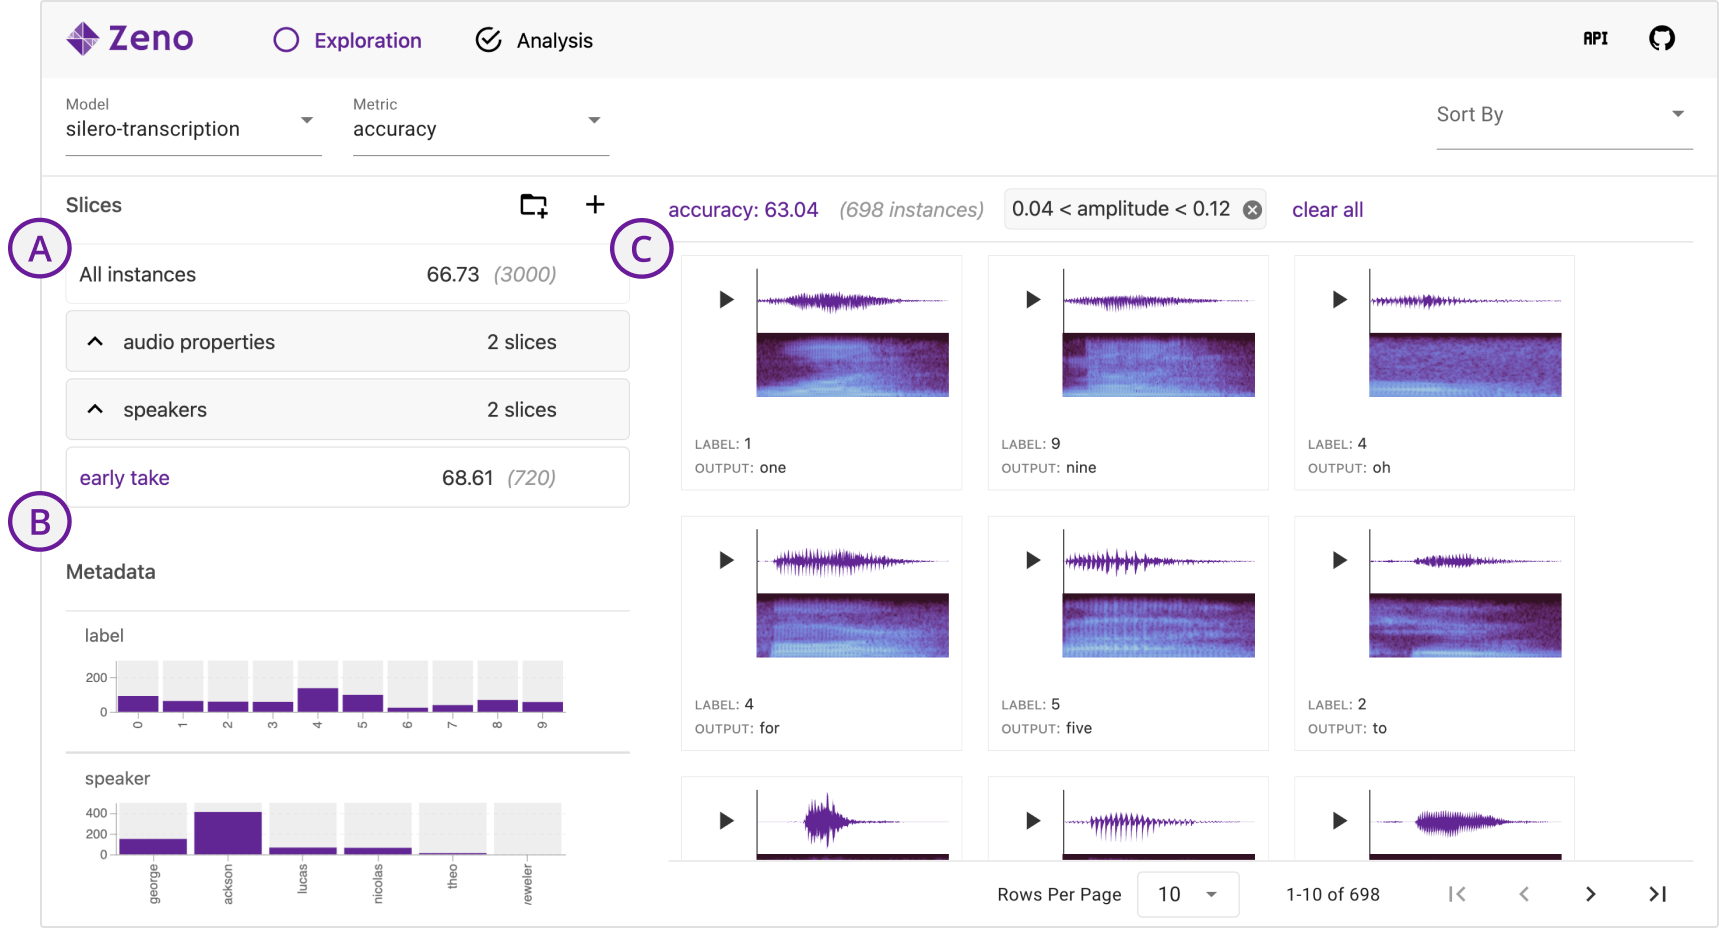Change Rows Per Page from 10
Image resolution: width=1719 pixels, height=928 pixels.
point(1188,894)
